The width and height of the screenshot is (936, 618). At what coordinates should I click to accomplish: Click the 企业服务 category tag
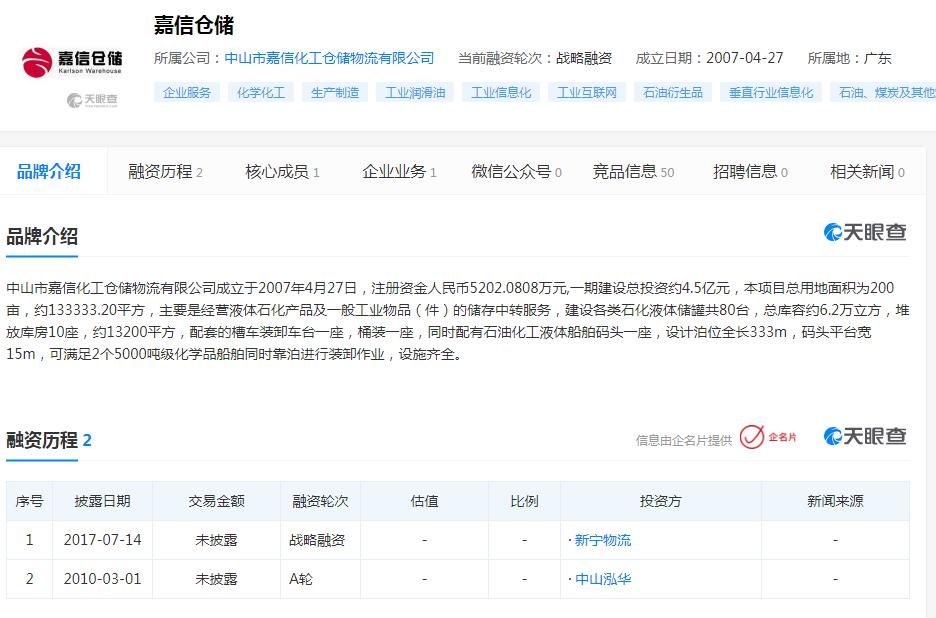pos(186,91)
